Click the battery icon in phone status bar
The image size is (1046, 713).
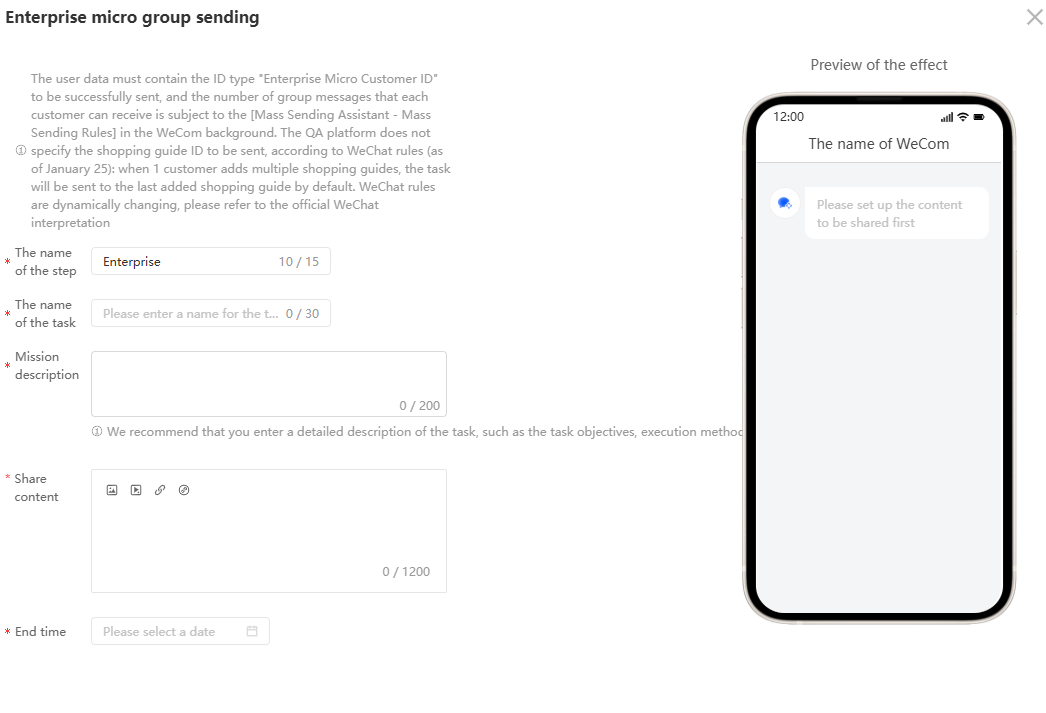pos(979,117)
